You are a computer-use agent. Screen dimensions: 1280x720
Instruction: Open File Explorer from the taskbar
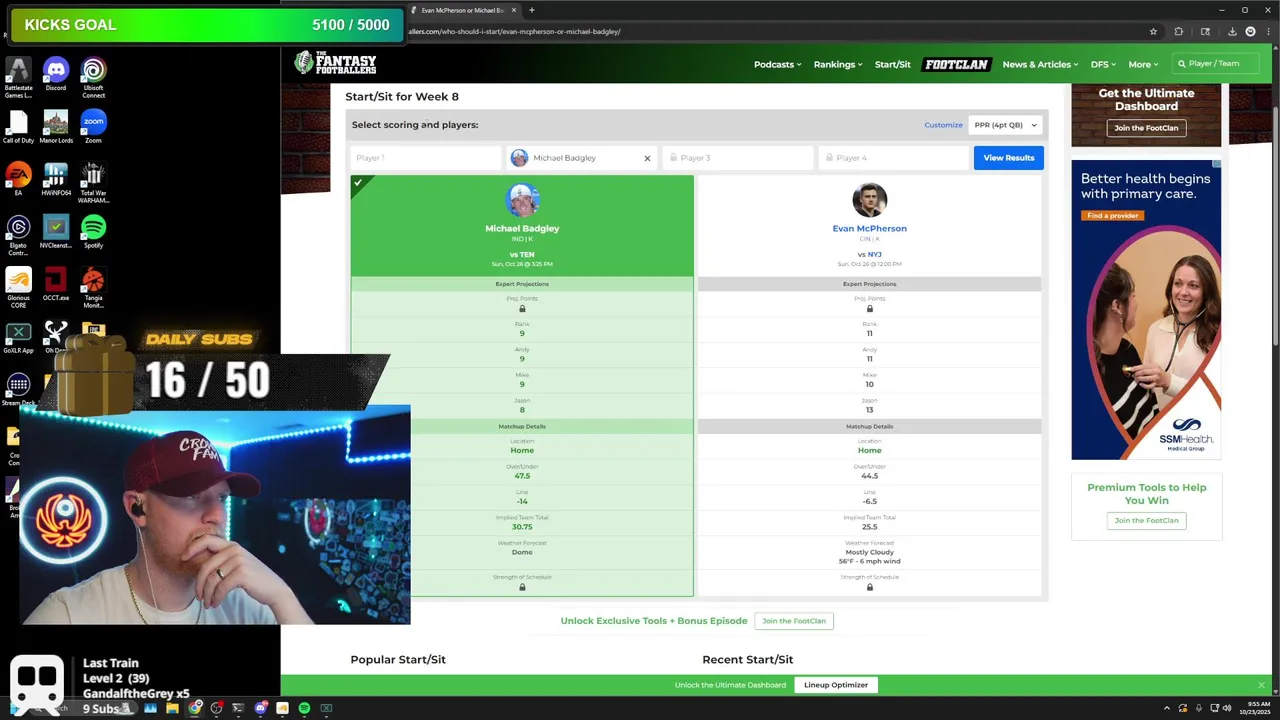[x=172, y=708]
